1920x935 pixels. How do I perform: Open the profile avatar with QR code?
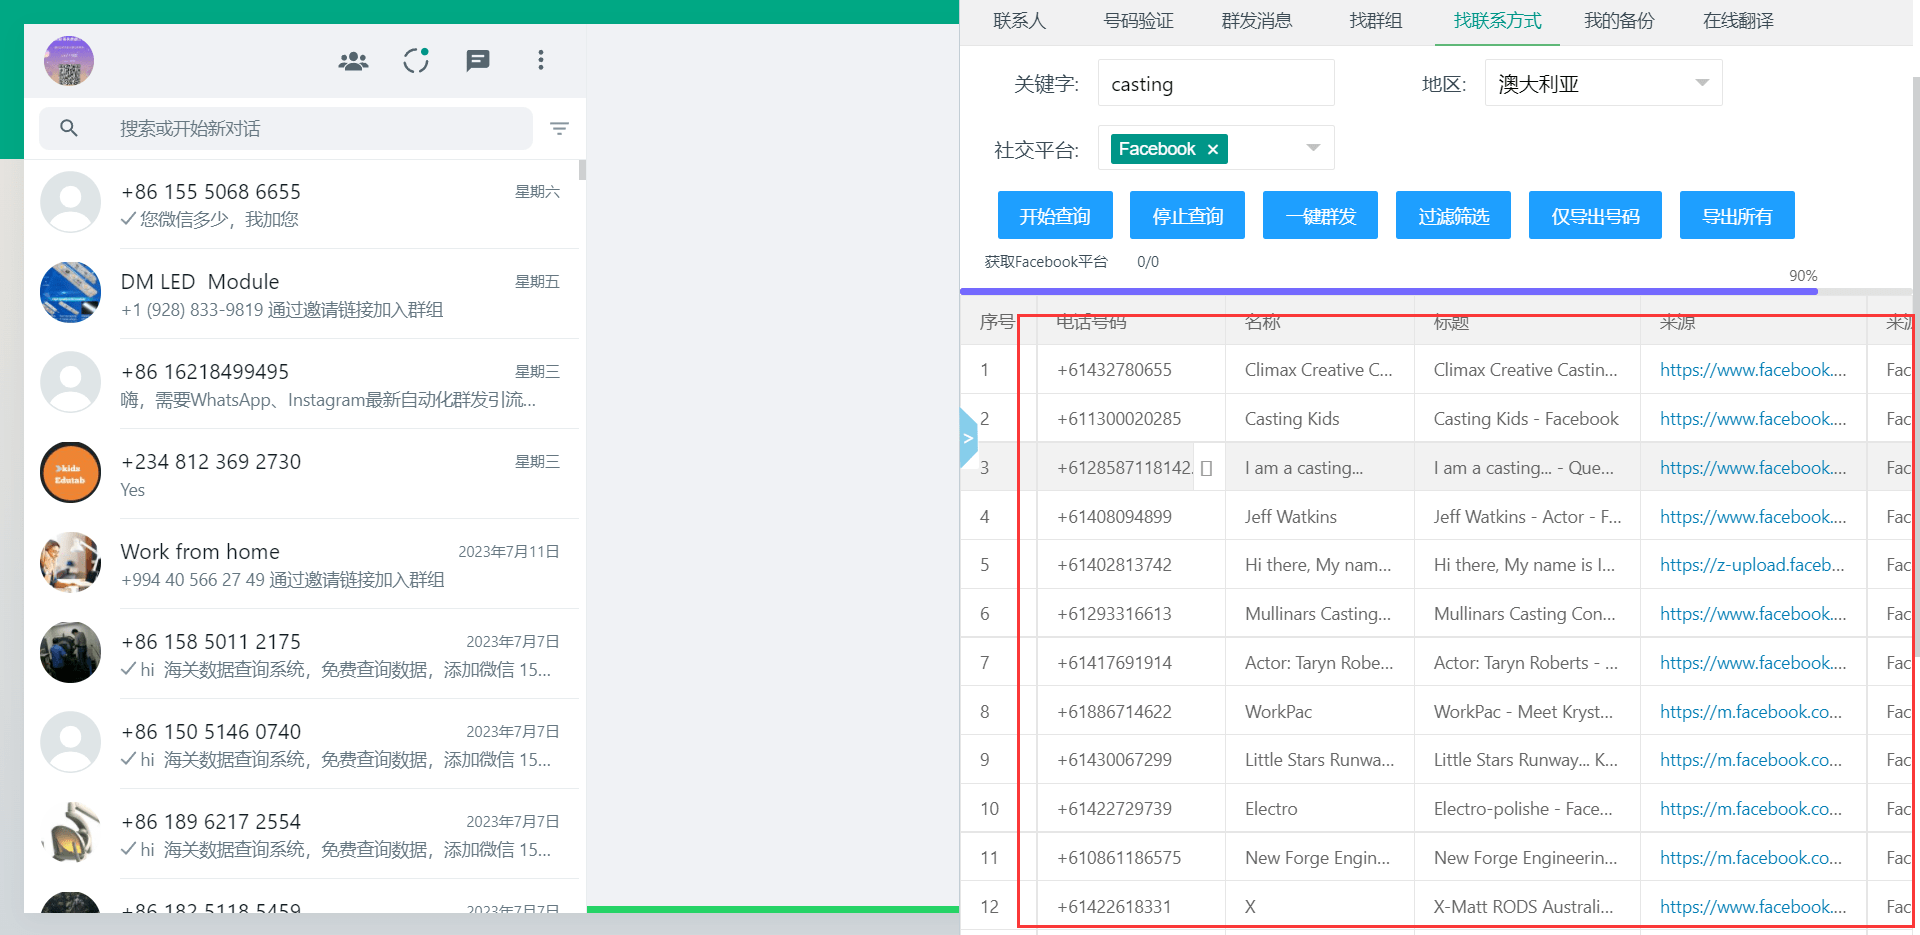69,61
